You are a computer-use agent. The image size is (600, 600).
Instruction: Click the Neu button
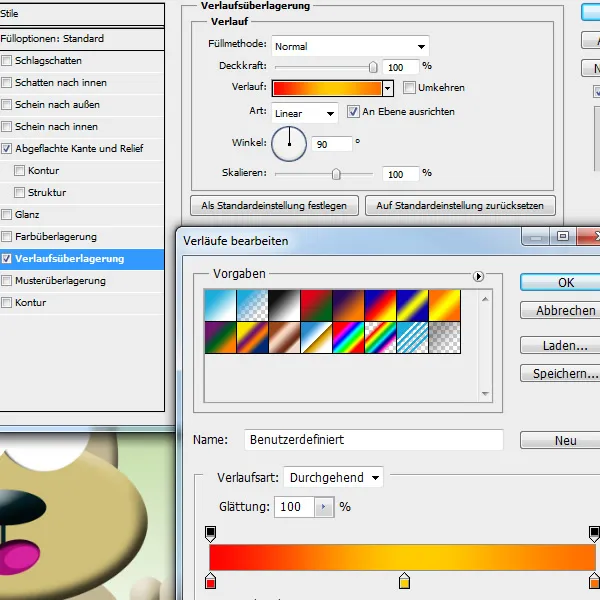[560, 440]
